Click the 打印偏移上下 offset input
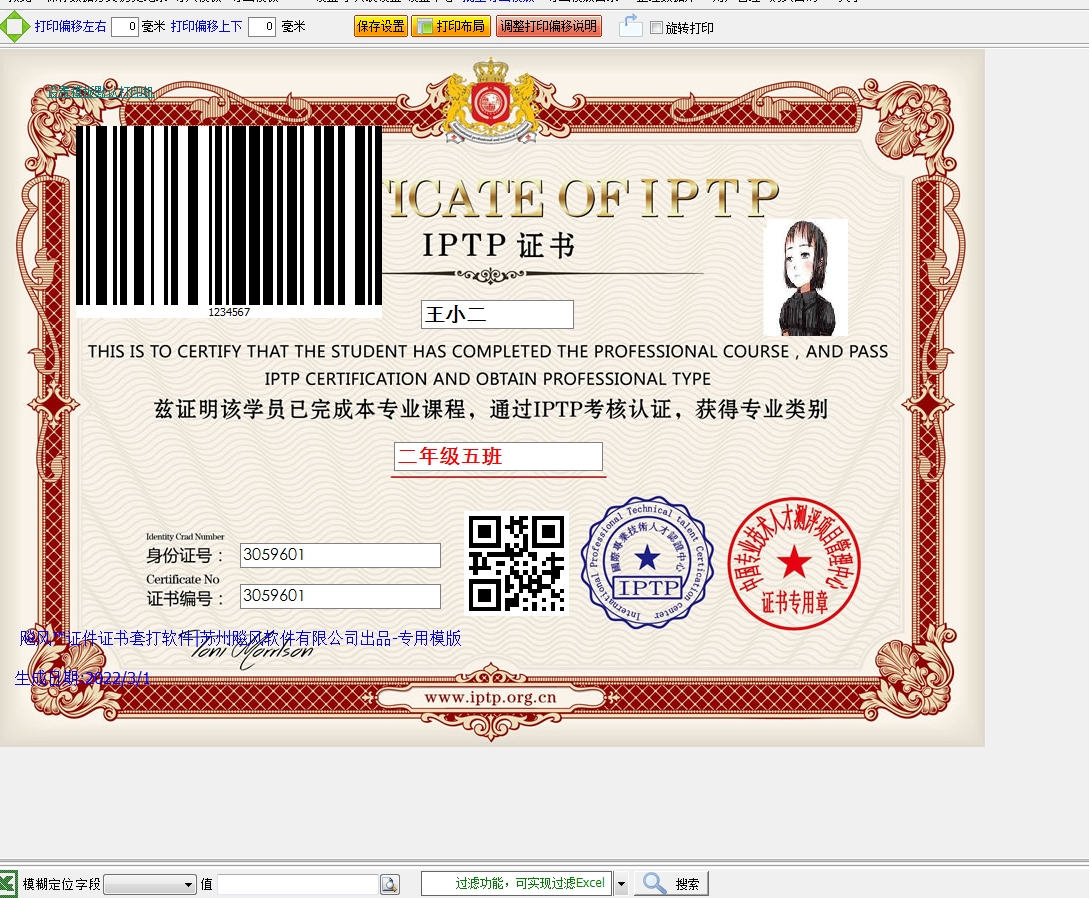 pyautogui.click(x=261, y=27)
